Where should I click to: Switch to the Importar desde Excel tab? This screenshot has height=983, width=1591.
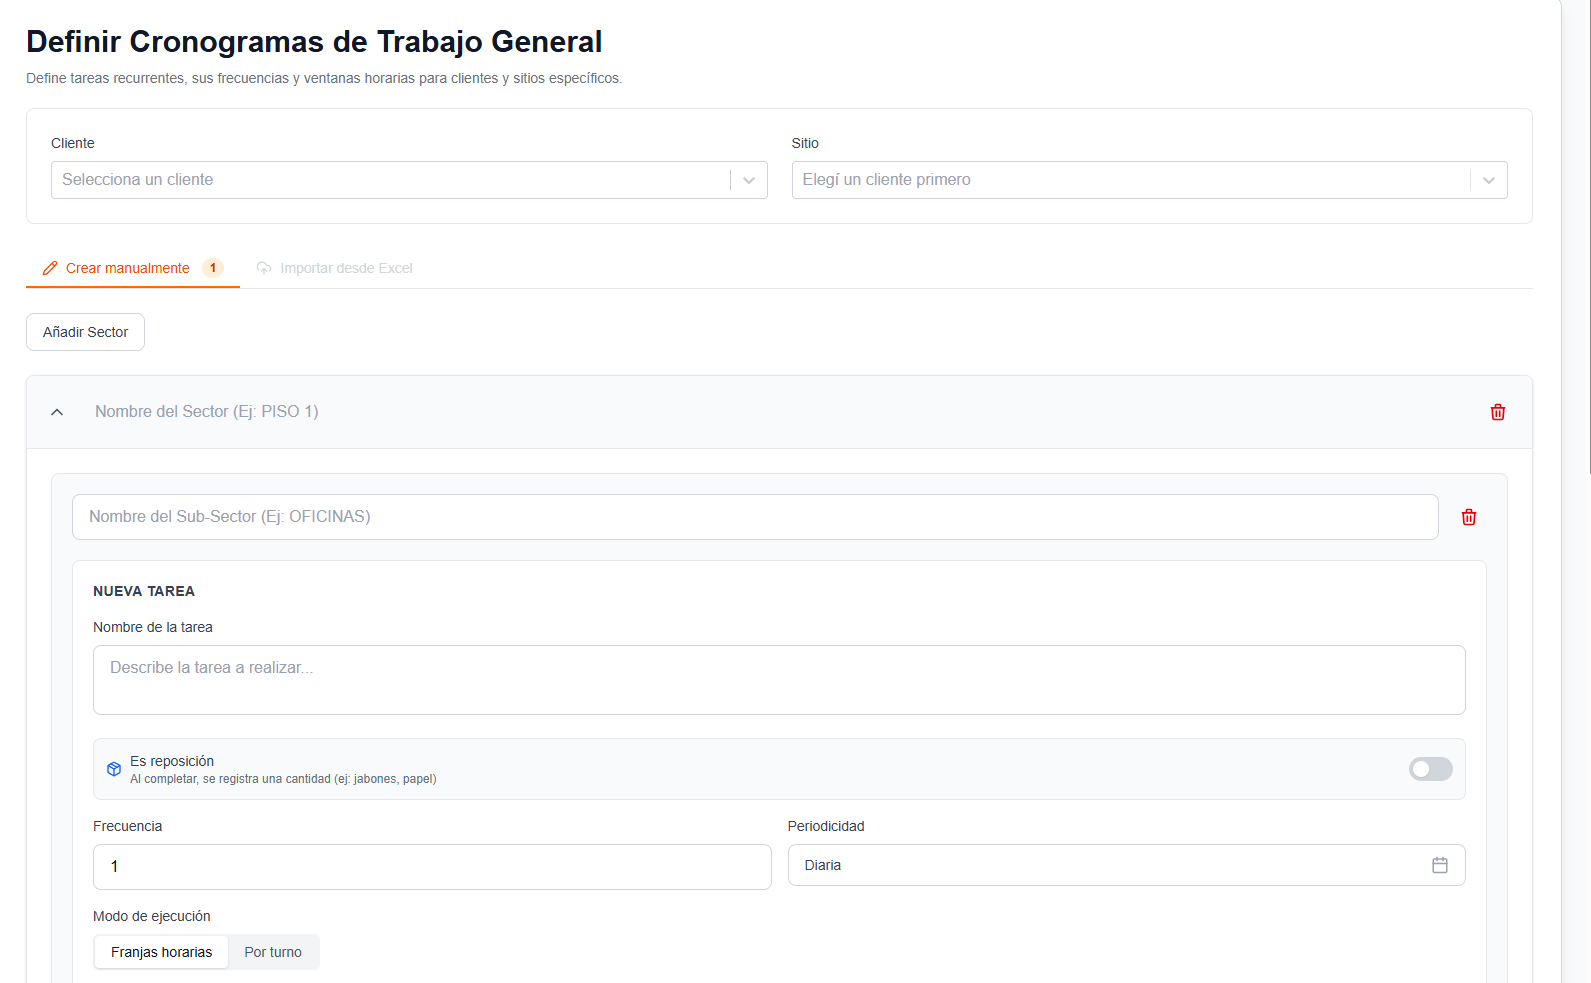(x=335, y=268)
